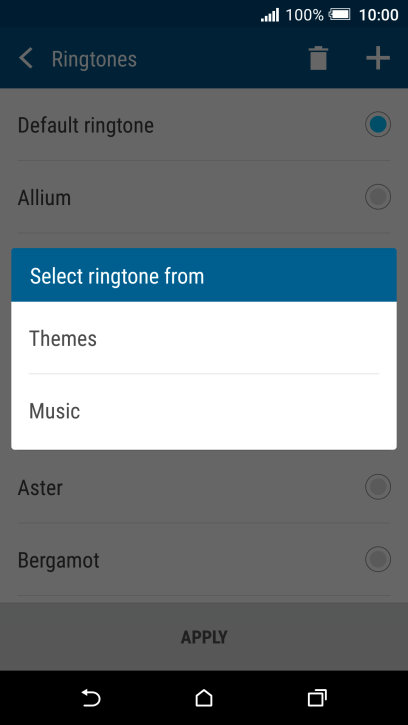Tap the back arrow next to Ringtones
This screenshot has width=408, height=725.
coord(26,59)
